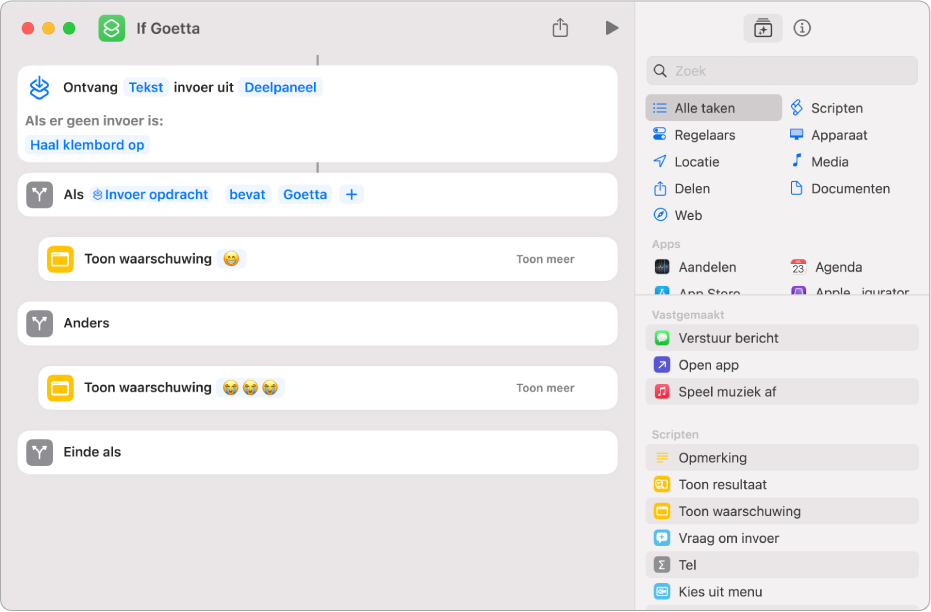Choose the Speel muziek af action
The height and width of the screenshot is (612, 931).
(782, 392)
